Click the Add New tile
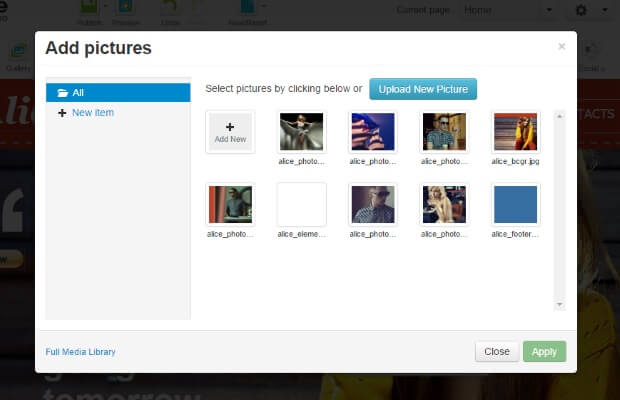Image resolution: width=620 pixels, height=400 pixels. [230, 132]
